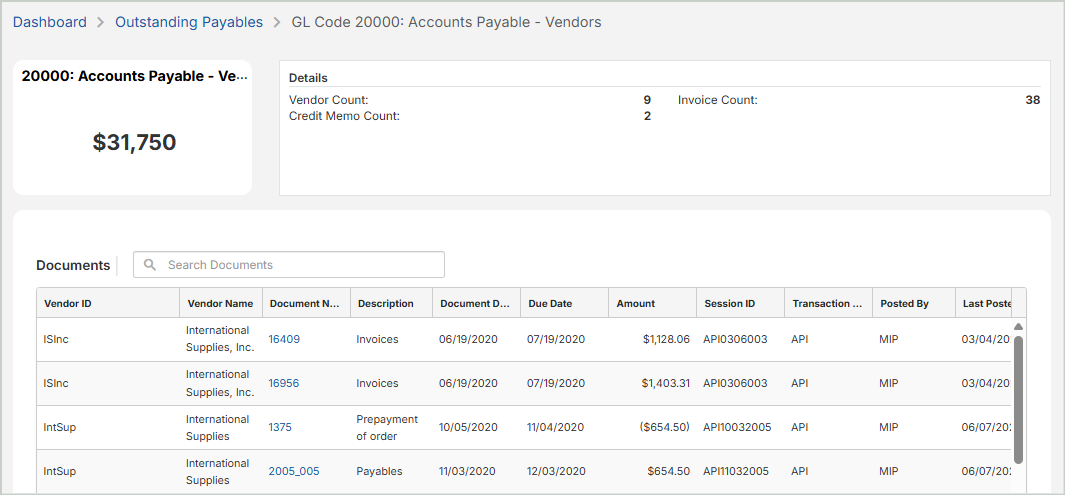Click the $1,128.06 amount cell
The height and width of the screenshot is (495, 1065).
pos(666,339)
